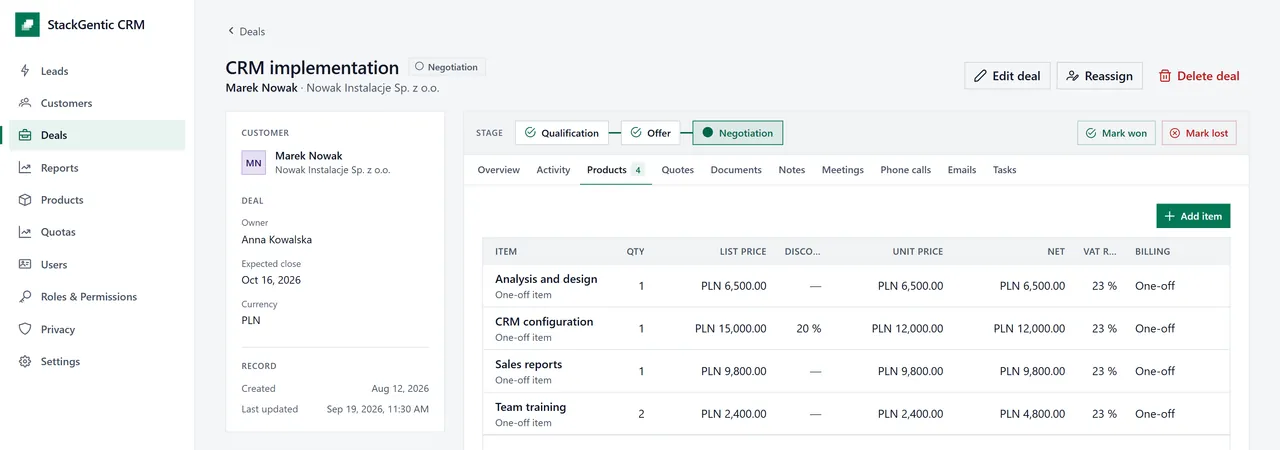Click the NET column header
The width and height of the screenshot is (1280, 450).
(x=1056, y=252)
